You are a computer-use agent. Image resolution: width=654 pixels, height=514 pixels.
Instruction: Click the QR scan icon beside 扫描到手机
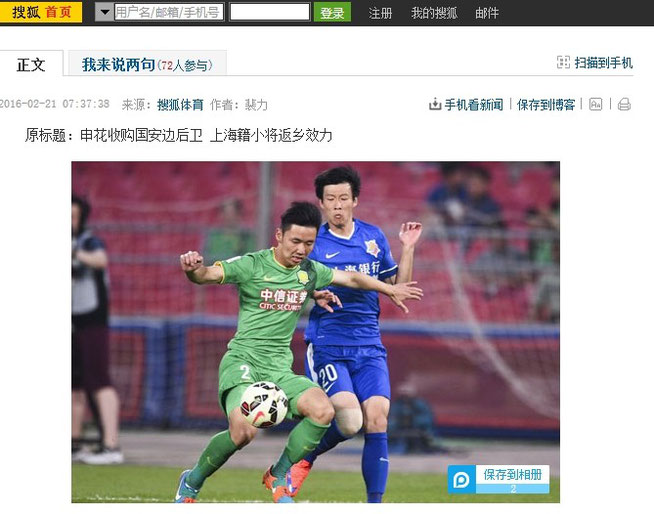pos(563,63)
